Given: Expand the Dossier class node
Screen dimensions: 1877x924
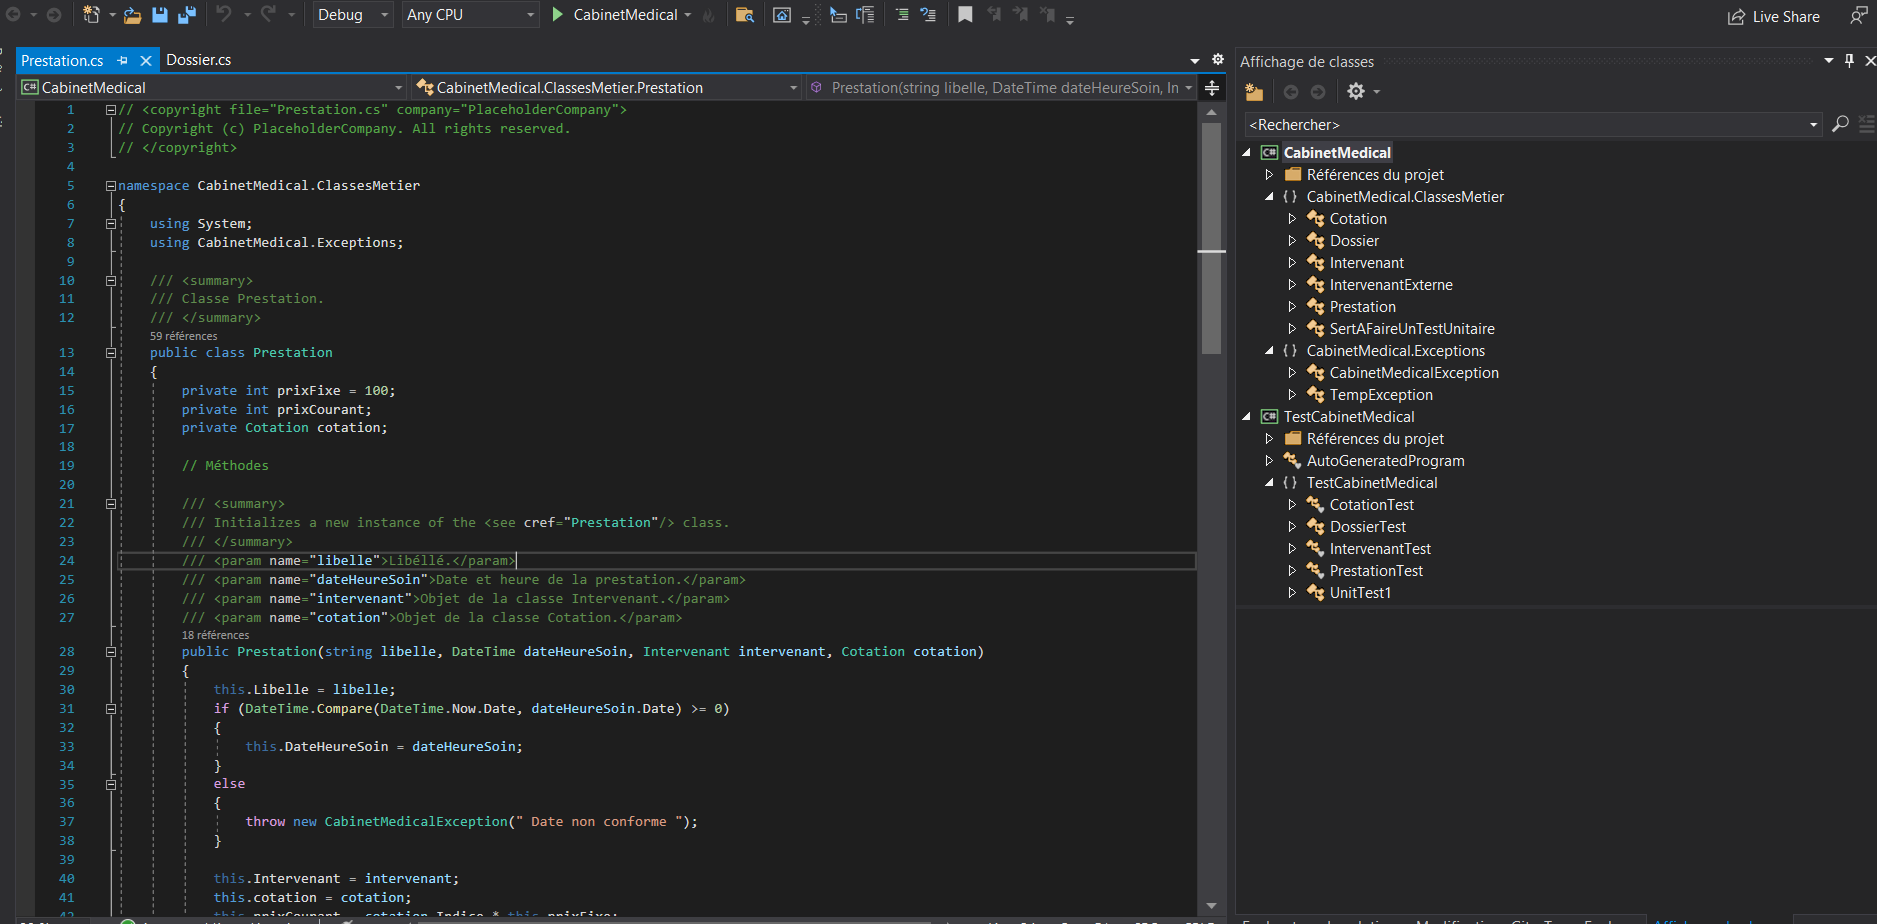Looking at the screenshot, I should (1292, 241).
